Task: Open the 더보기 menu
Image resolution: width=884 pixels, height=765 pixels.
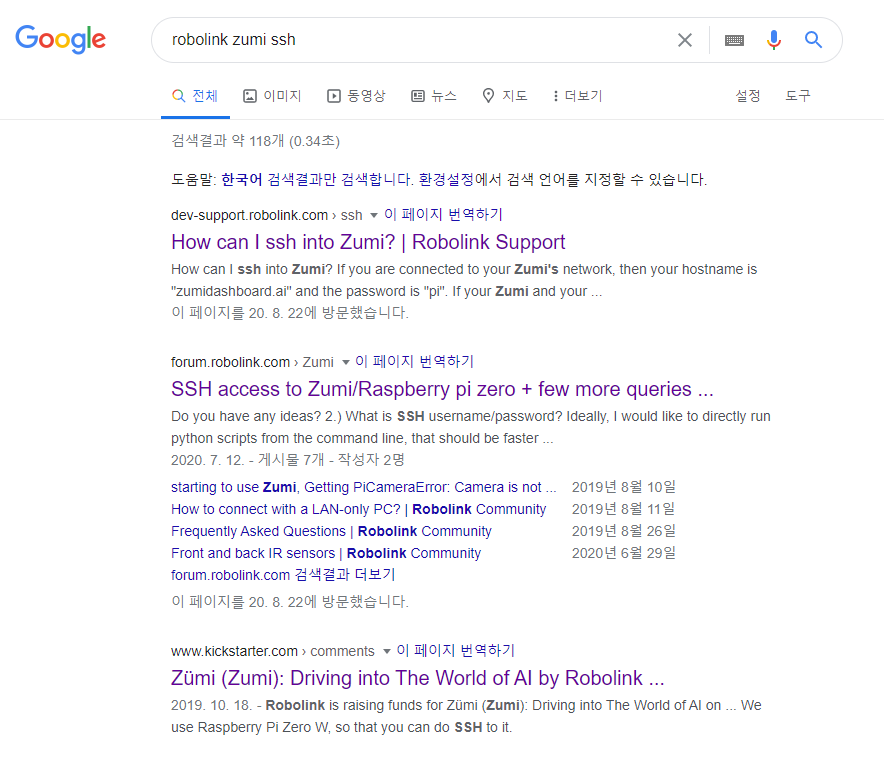Action: (578, 96)
